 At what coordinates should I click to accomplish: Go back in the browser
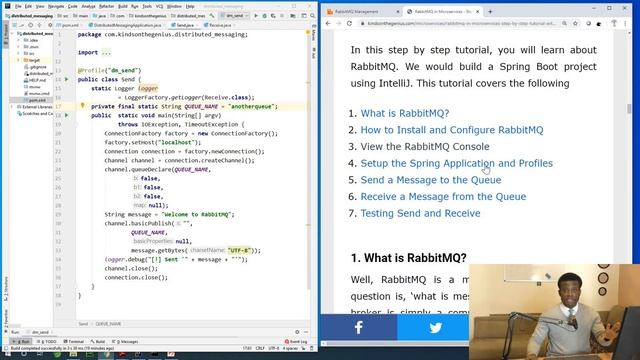click(x=328, y=23)
